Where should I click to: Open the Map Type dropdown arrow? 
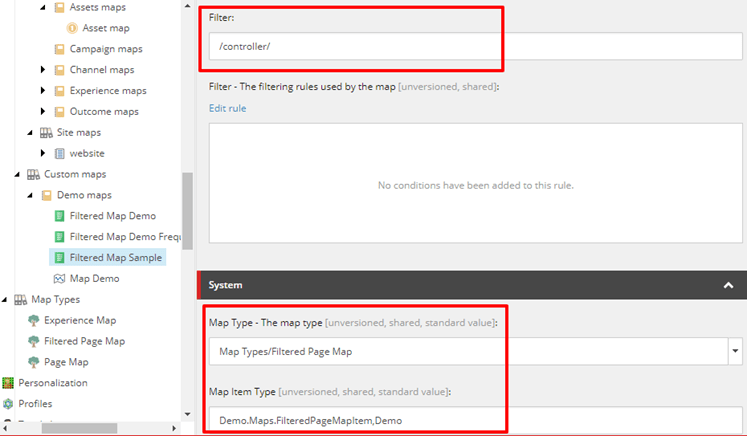[x=736, y=352]
